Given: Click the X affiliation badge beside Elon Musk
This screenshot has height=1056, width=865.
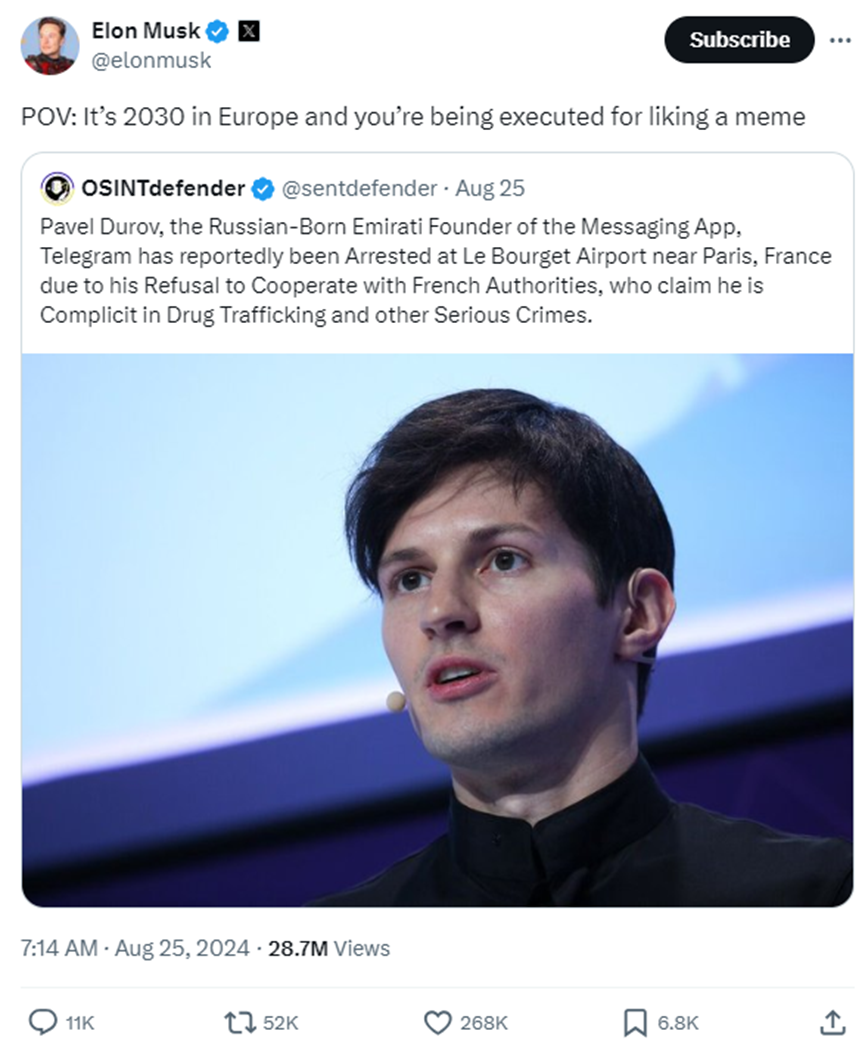Looking at the screenshot, I should click(x=248, y=32).
